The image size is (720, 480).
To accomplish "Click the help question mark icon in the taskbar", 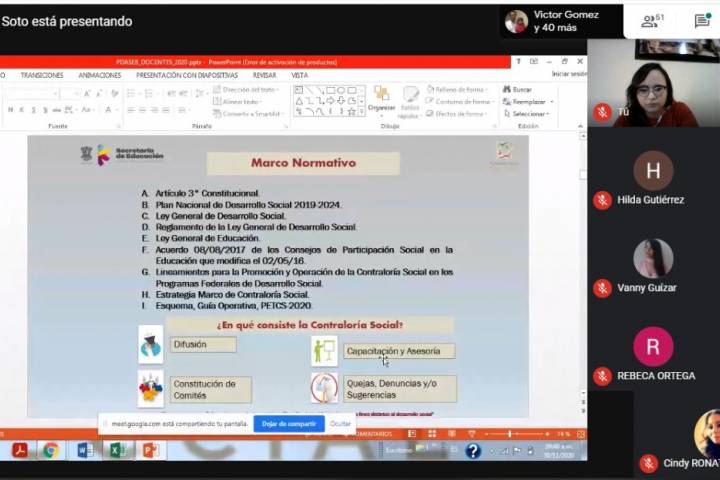I will [473, 450].
